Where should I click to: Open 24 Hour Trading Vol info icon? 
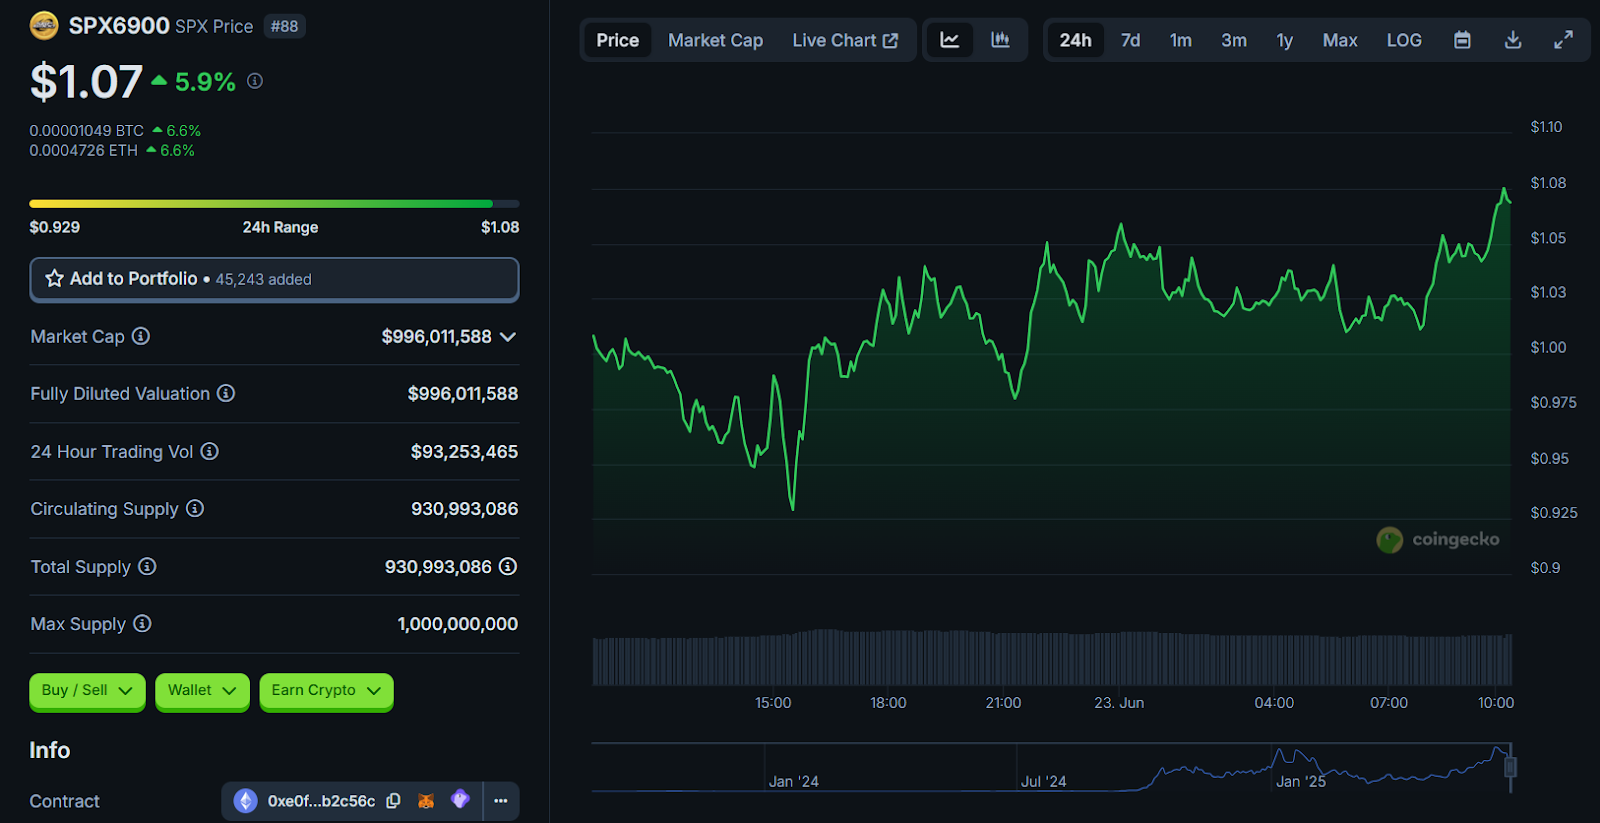click(x=209, y=451)
